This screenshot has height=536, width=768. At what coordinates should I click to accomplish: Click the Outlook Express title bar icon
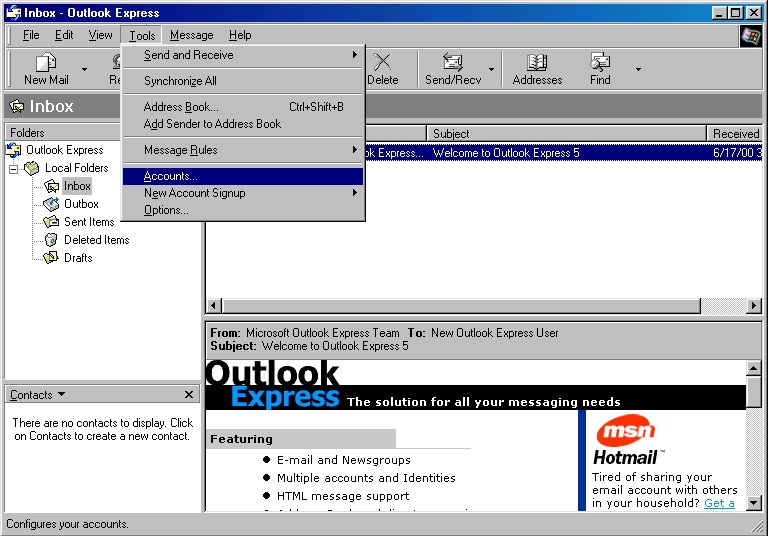click(14, 12)
